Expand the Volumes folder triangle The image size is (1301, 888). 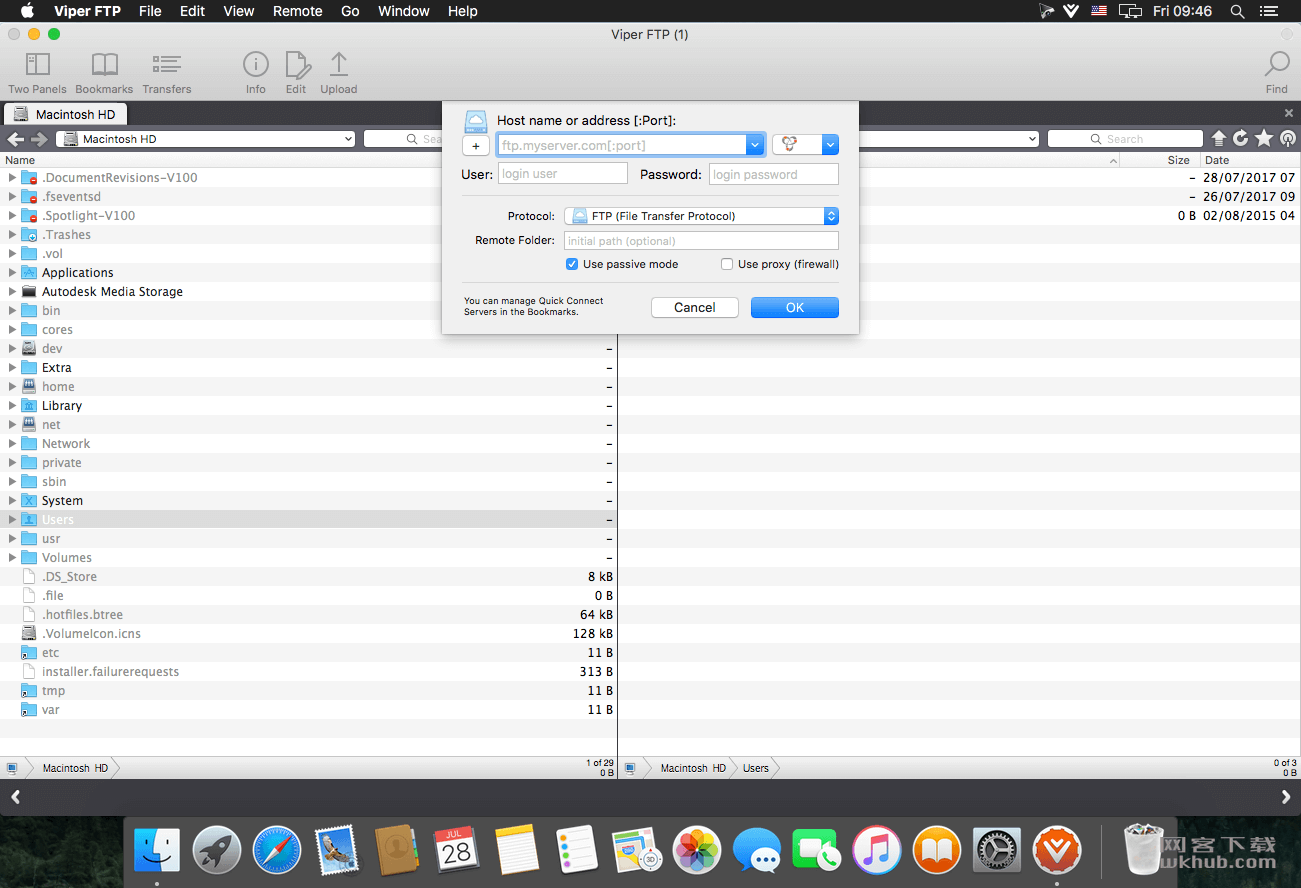pyautogui.click(x=12, y=558)
